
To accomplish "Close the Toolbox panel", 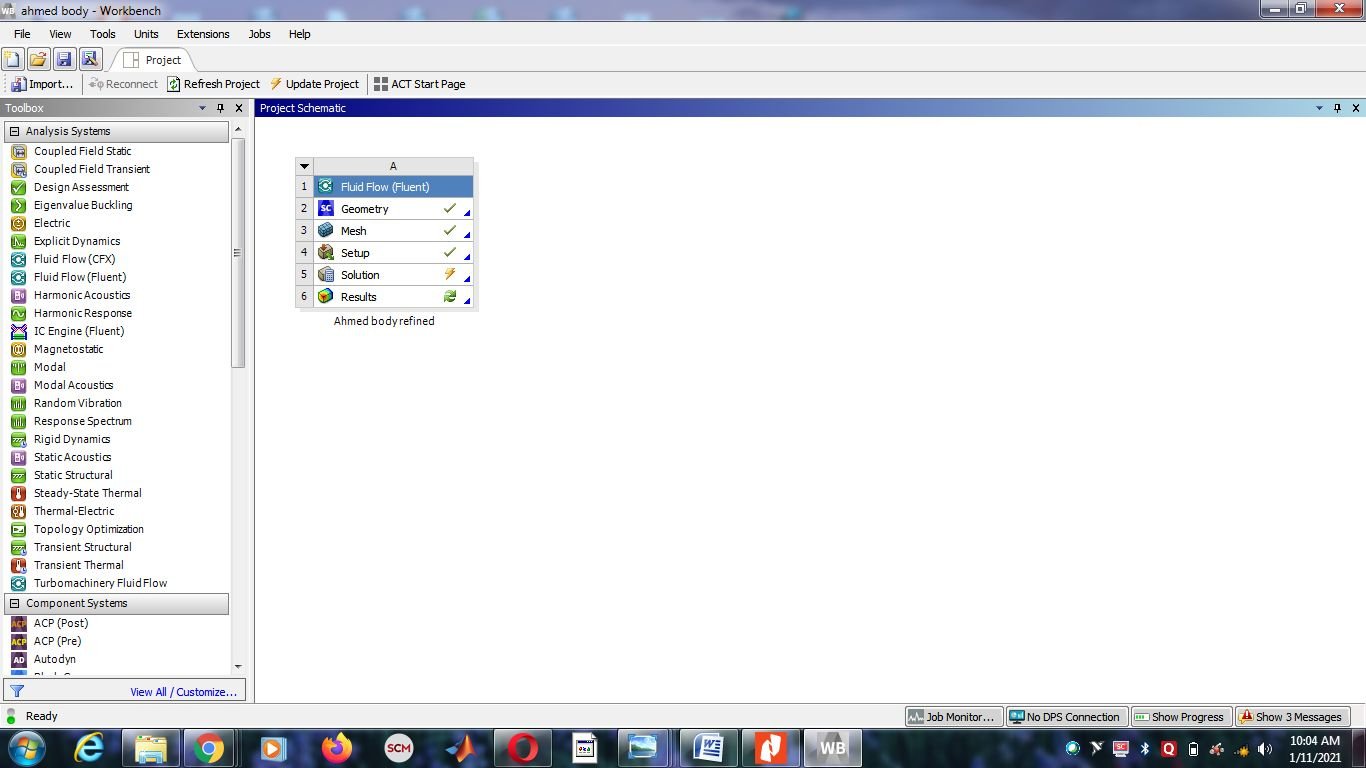I will click(239, 108).
